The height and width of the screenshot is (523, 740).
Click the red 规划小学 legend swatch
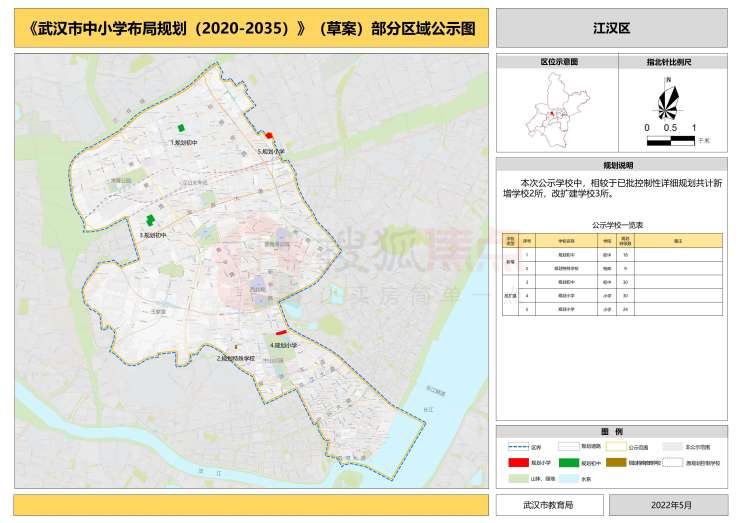pyautogui.click(x=517, y=463)
